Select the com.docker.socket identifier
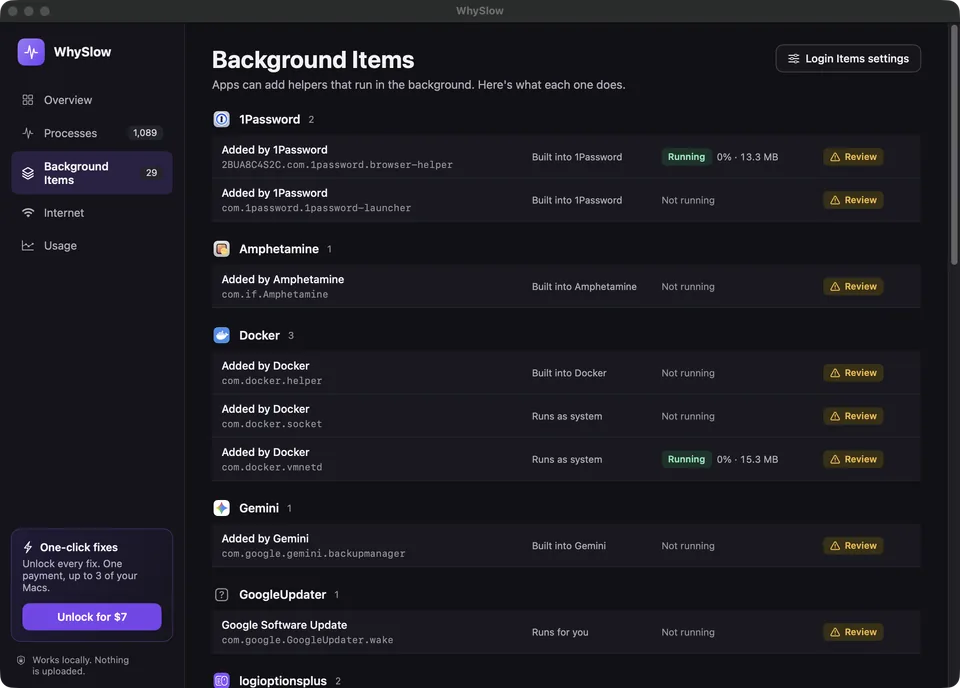The image size is (960, 688). click(272, 424)
